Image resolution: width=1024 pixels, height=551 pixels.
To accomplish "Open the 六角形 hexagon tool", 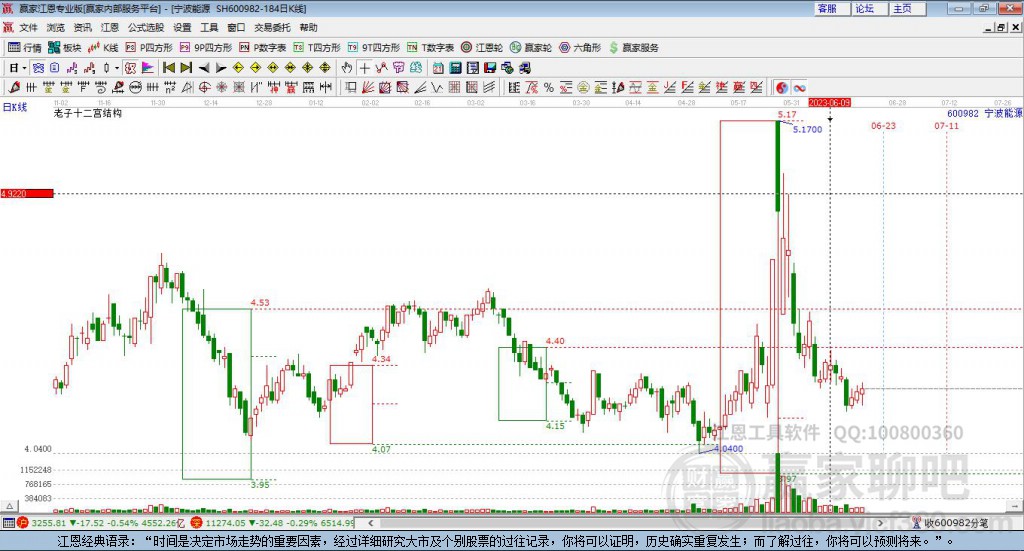I will coord(580,48).
